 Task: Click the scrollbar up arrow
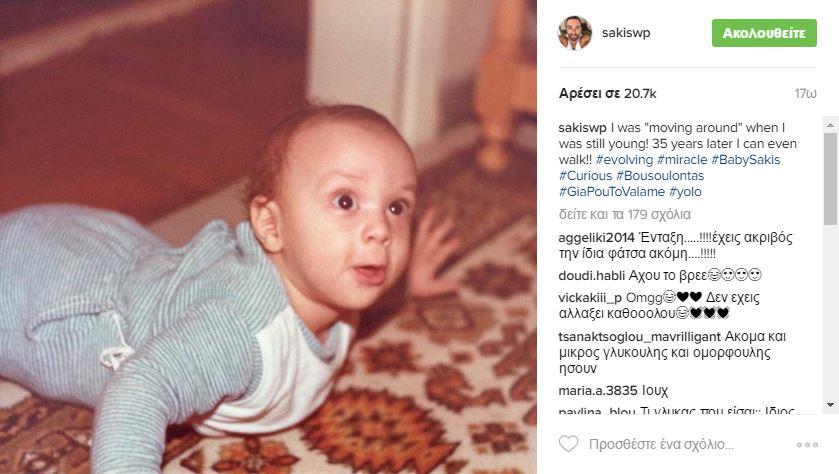[830, 125]
